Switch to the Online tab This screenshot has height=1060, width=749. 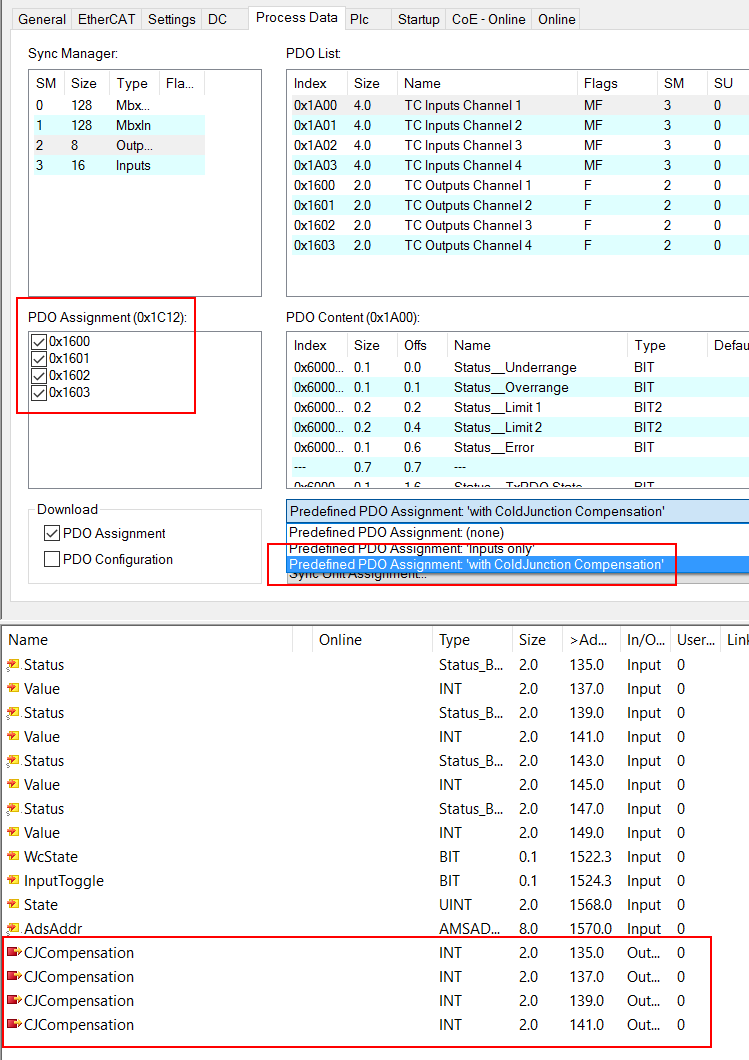556,20
